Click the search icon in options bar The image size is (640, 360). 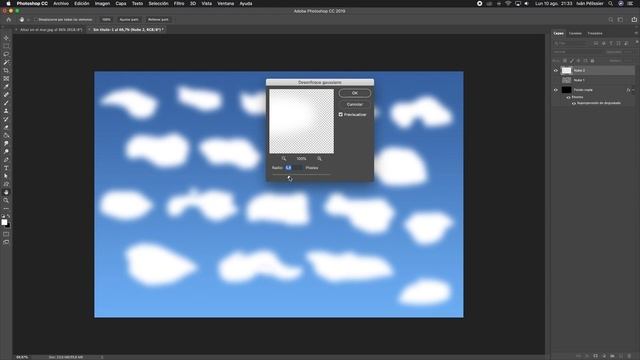click(x=611, y=20)
